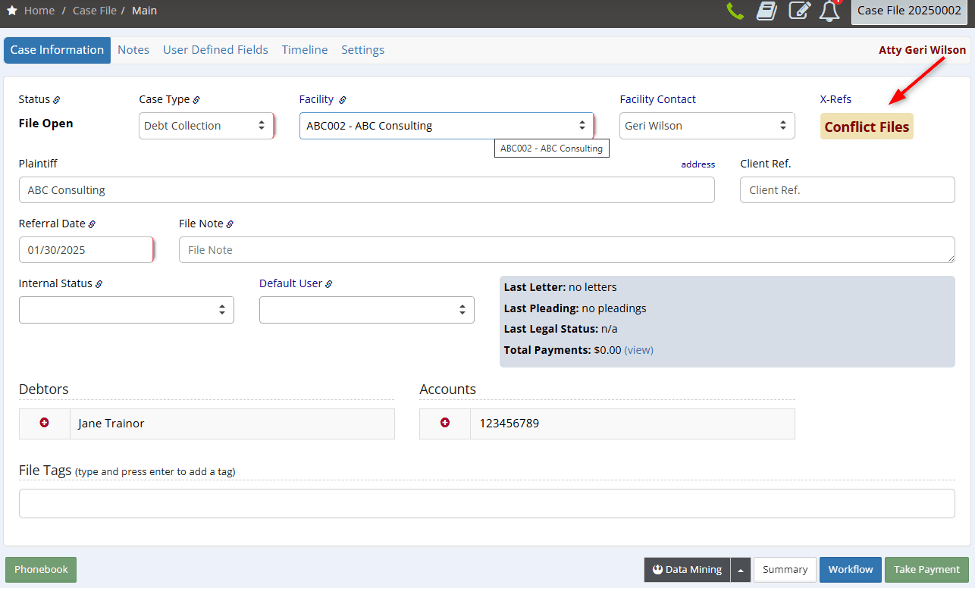
Task: Check notifications via the bell icon
Action: click(x=828, y=11)
